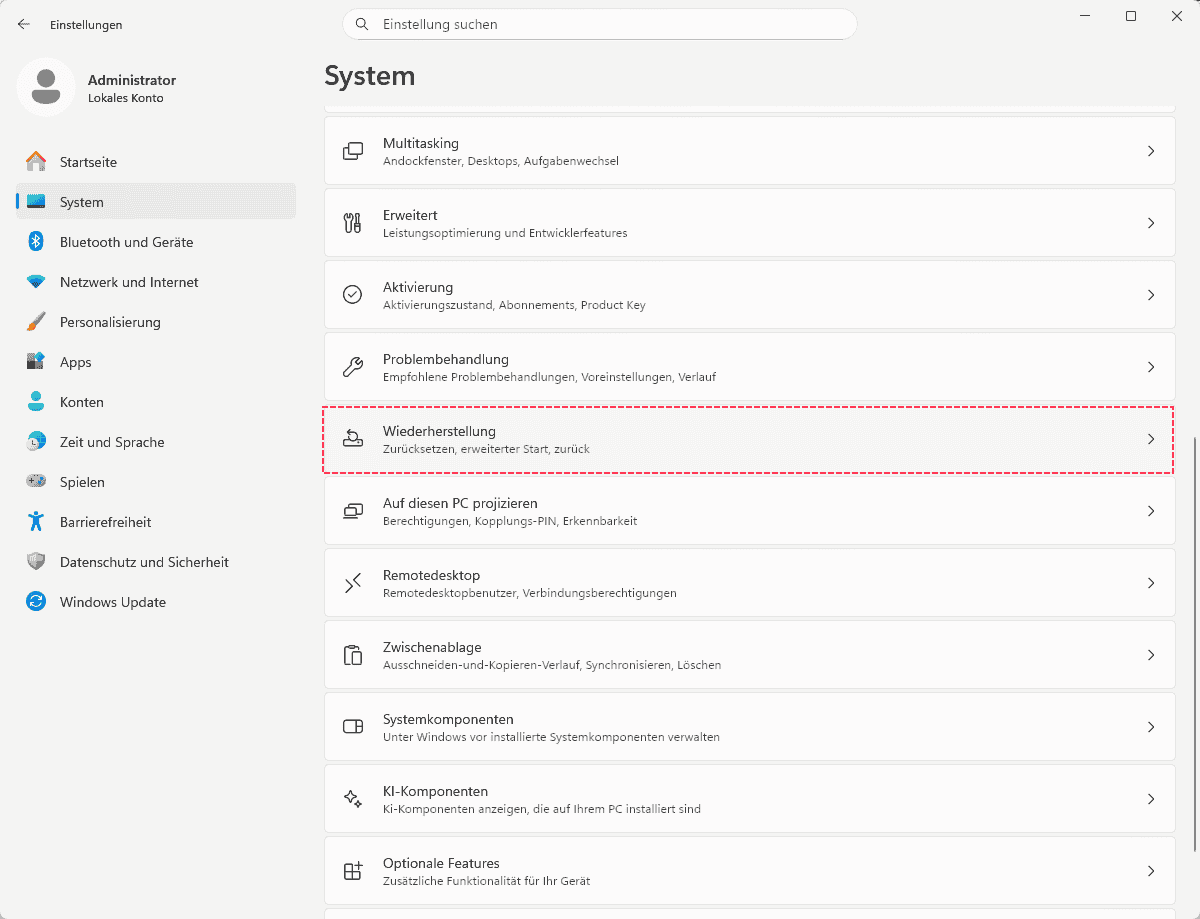Click the Konten person icon
The image size is (1200, 919).
click(x=36, y=402)
